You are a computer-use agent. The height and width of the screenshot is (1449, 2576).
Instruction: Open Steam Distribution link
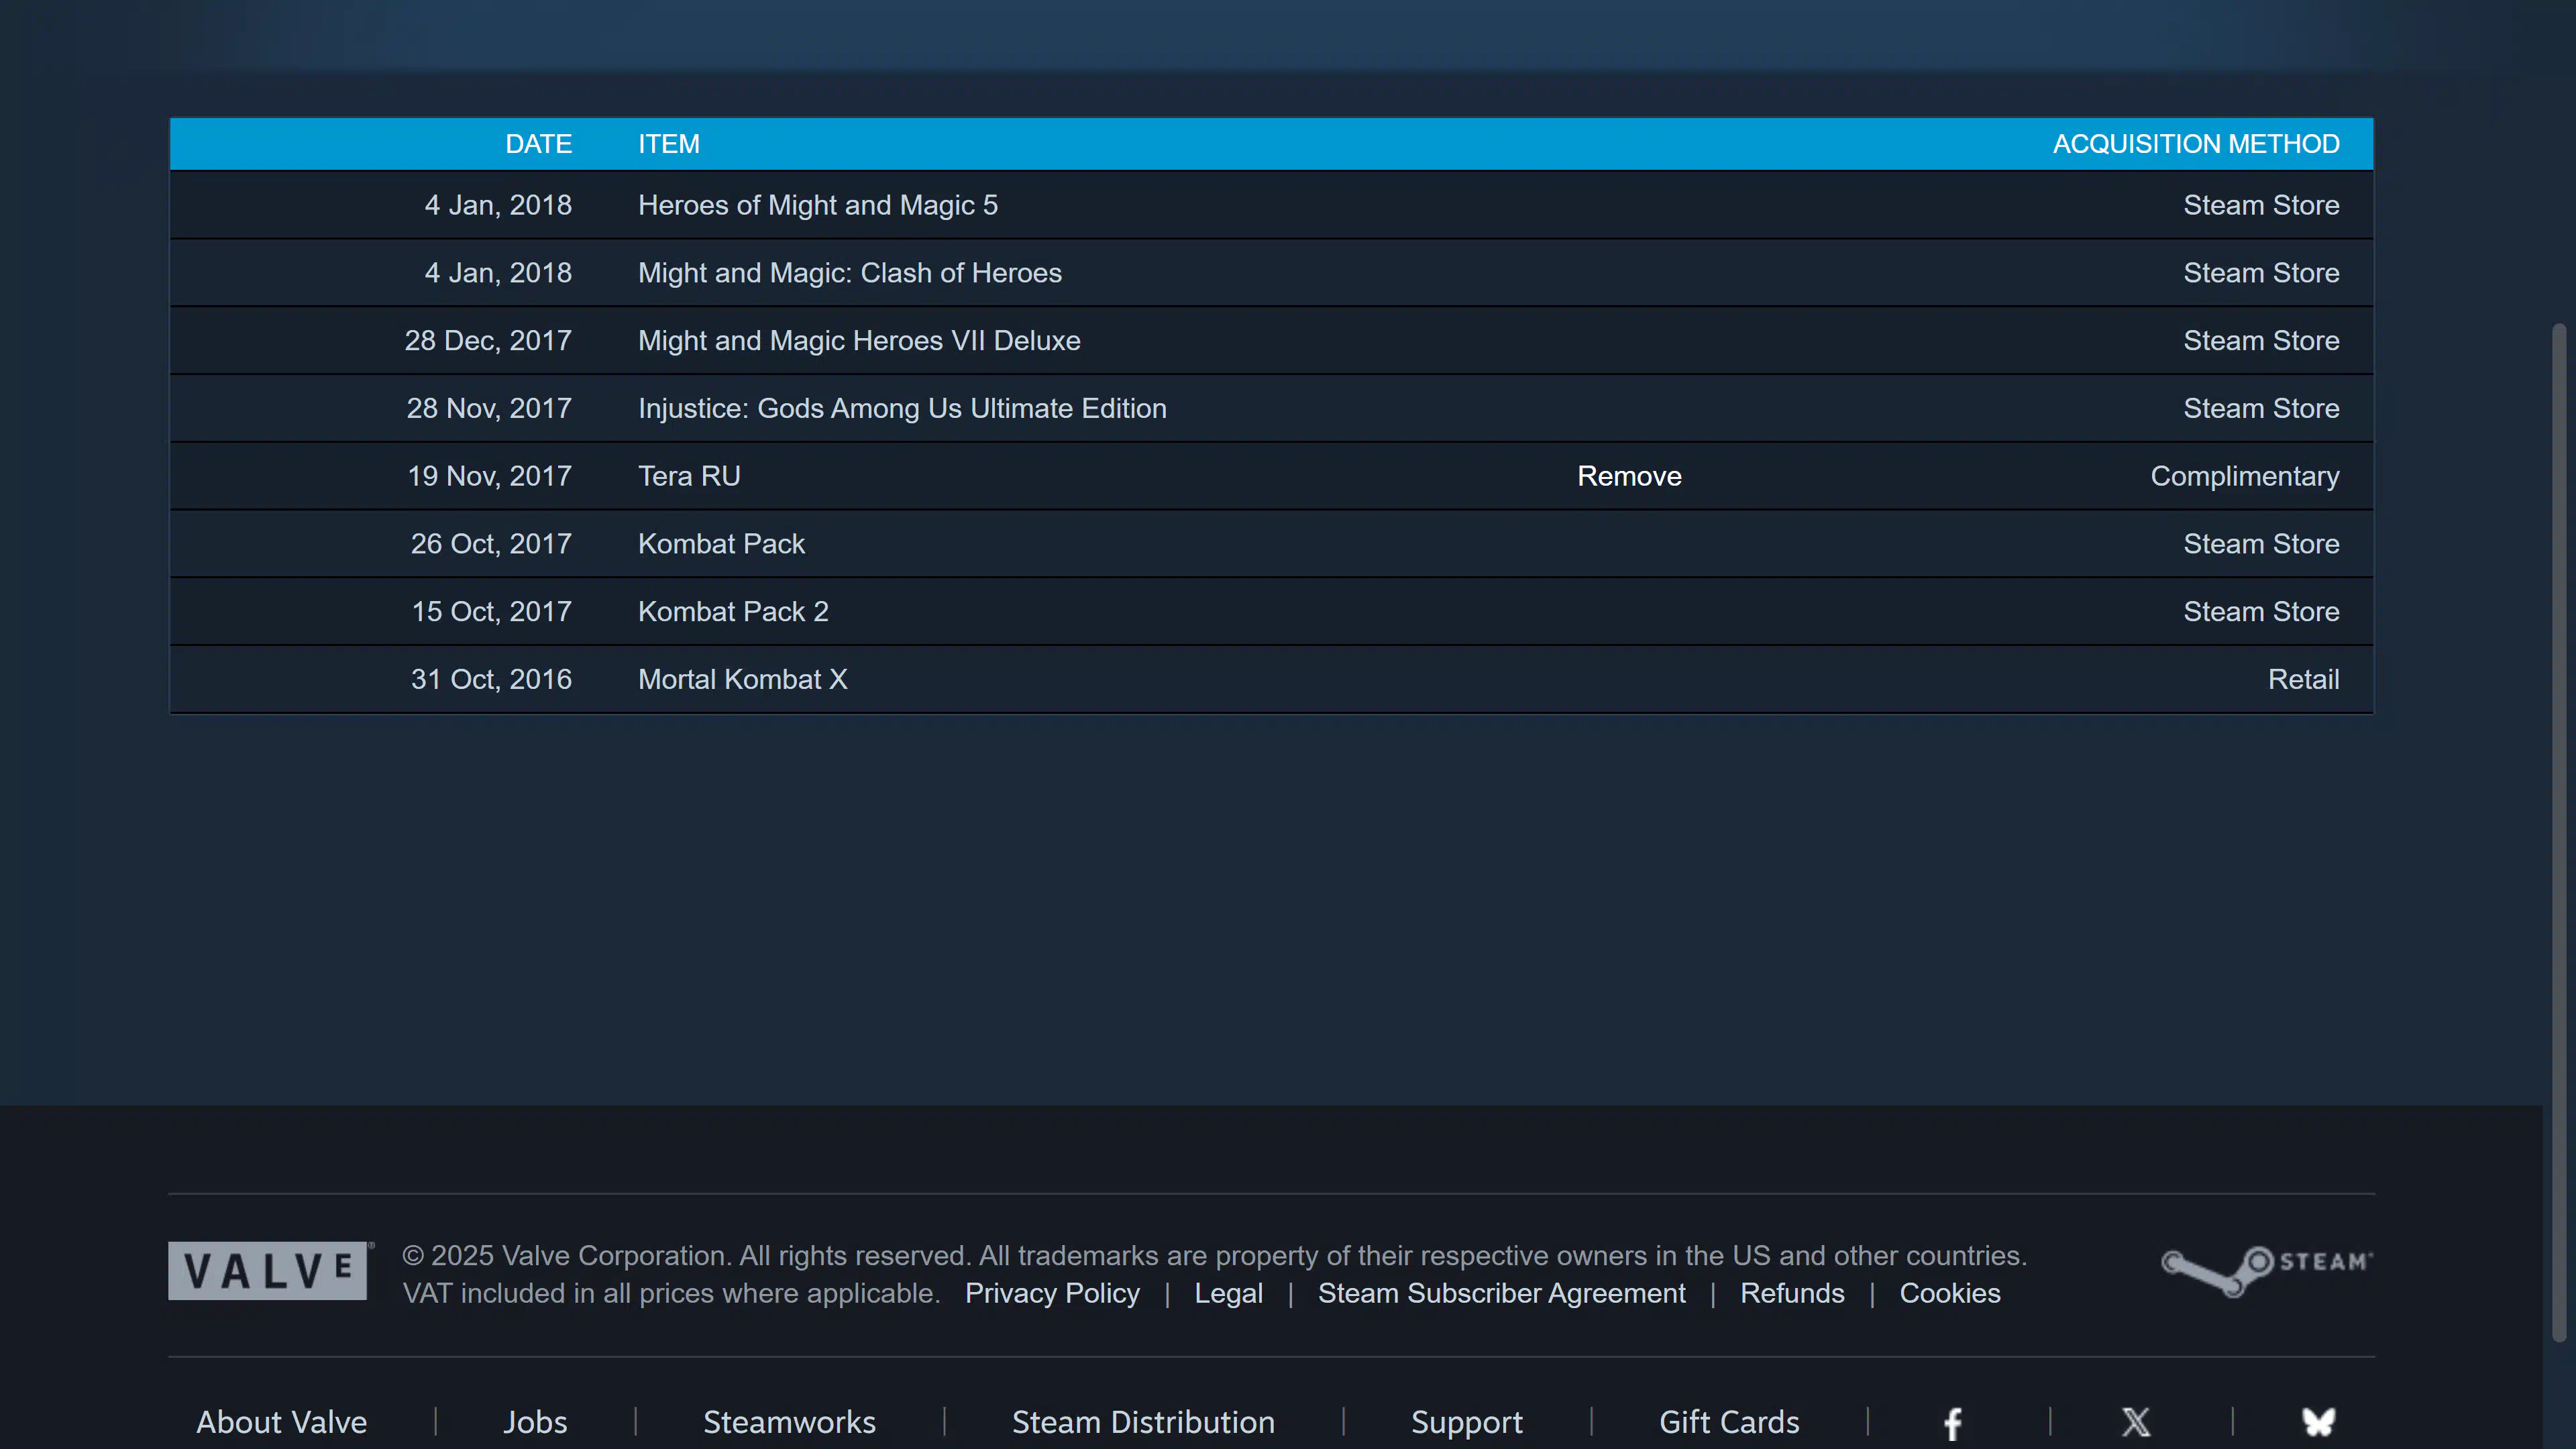coord(1143,1422)
